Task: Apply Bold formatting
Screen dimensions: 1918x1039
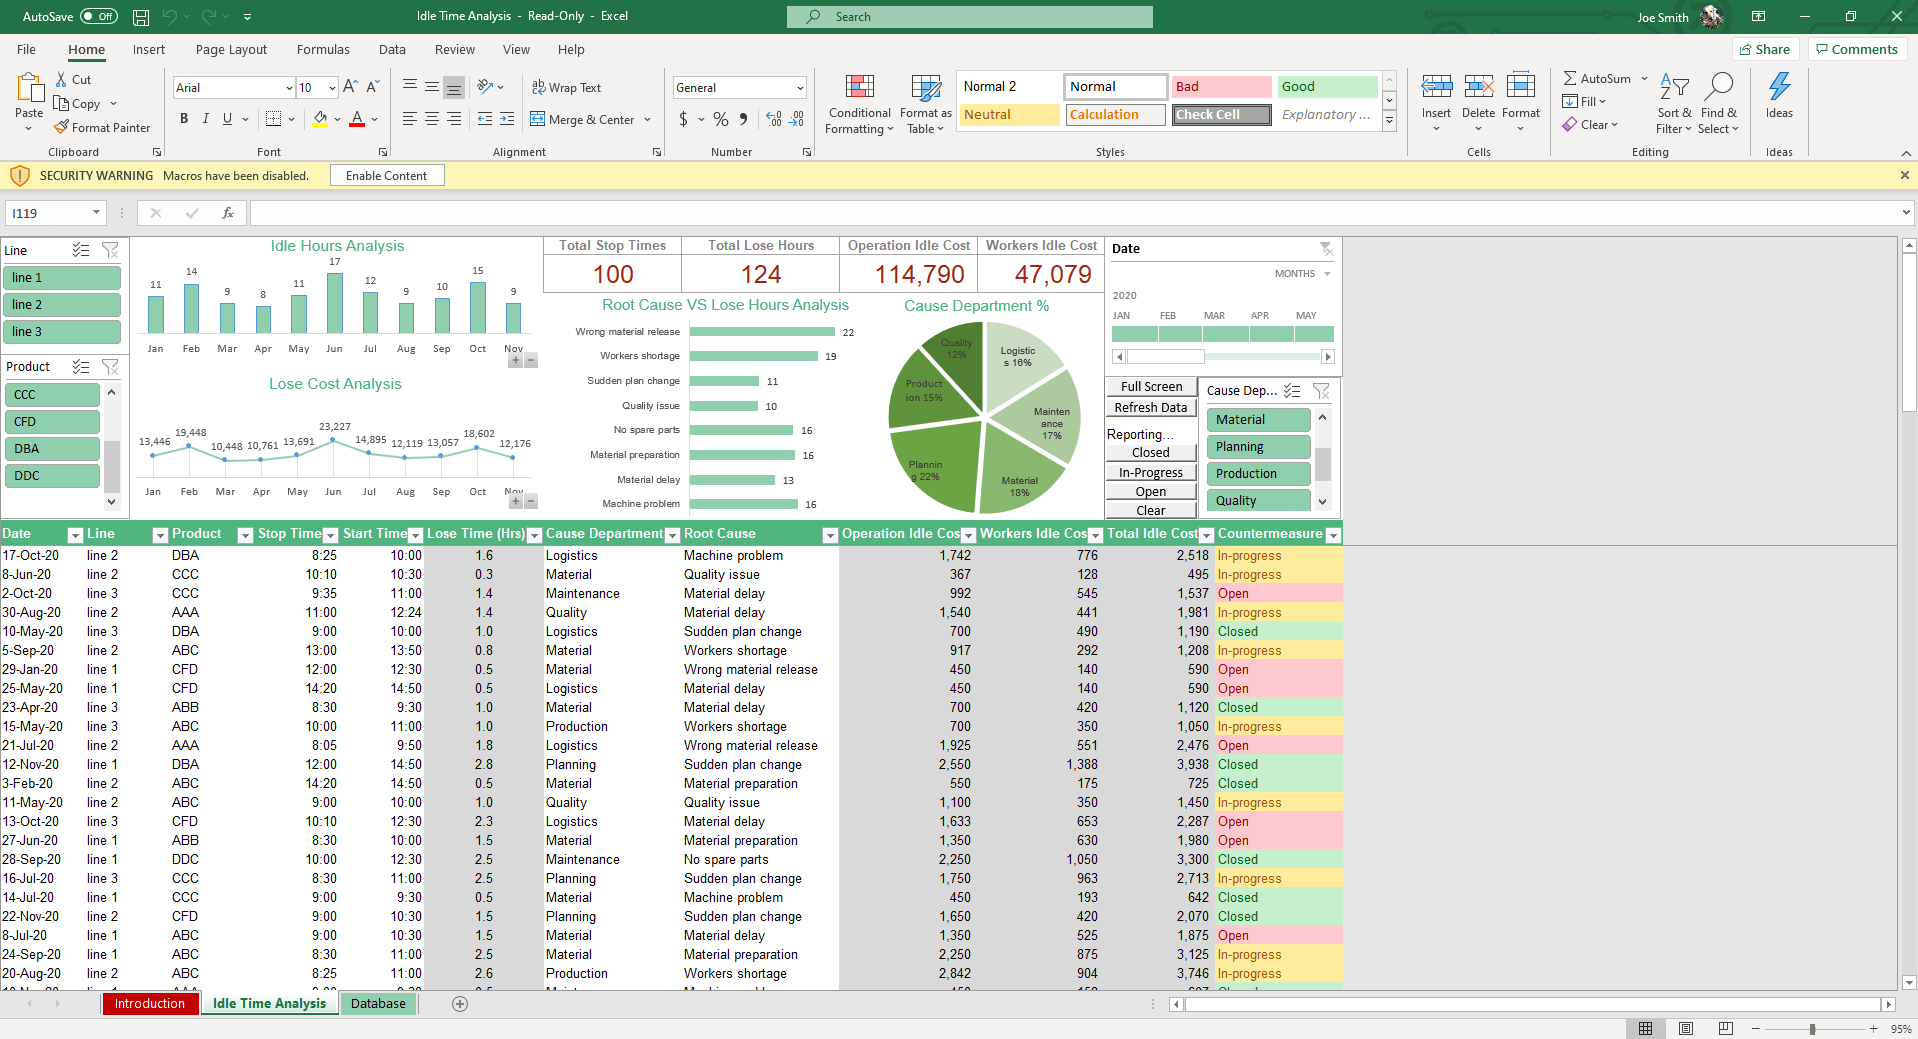Action: pos(184,119)
